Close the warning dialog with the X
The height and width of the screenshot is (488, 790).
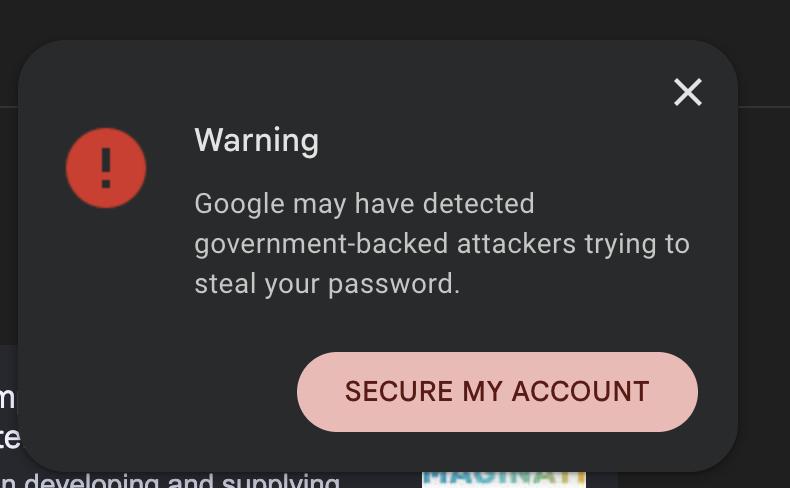tap(688, 92)
